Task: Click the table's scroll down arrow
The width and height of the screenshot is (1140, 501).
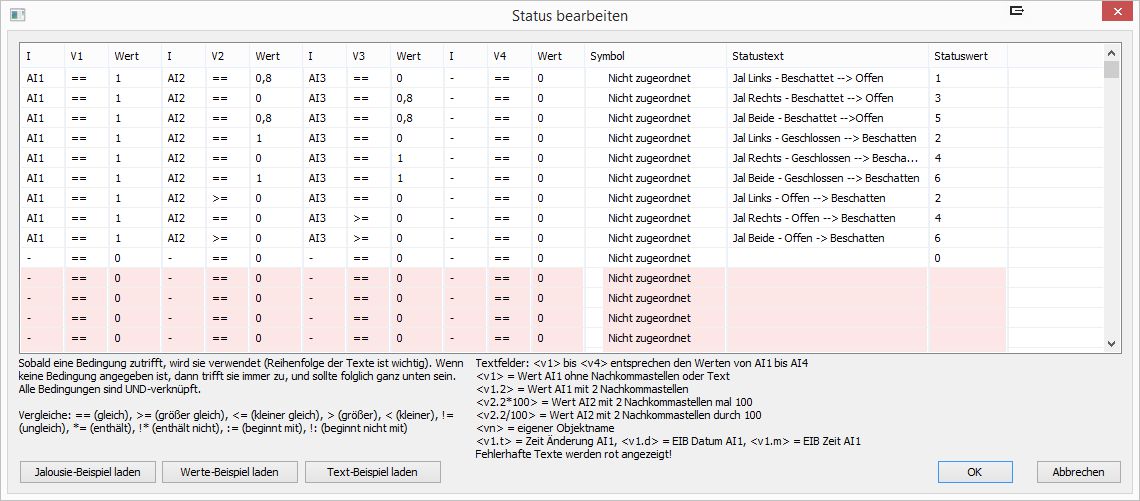Action: pos(1111,342)
